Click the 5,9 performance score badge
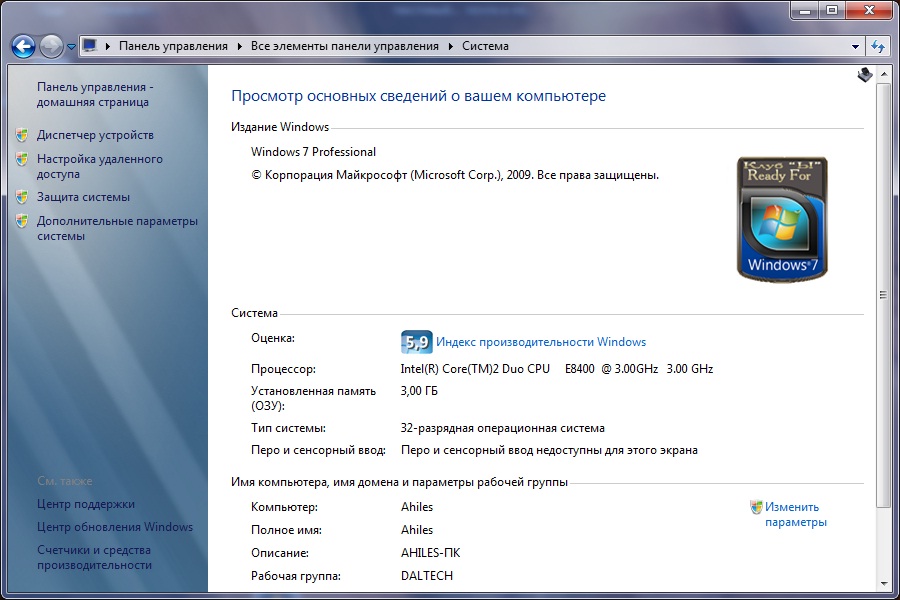Image resolution: width=900 pixels, height=600 pixels. coord(416,342)
